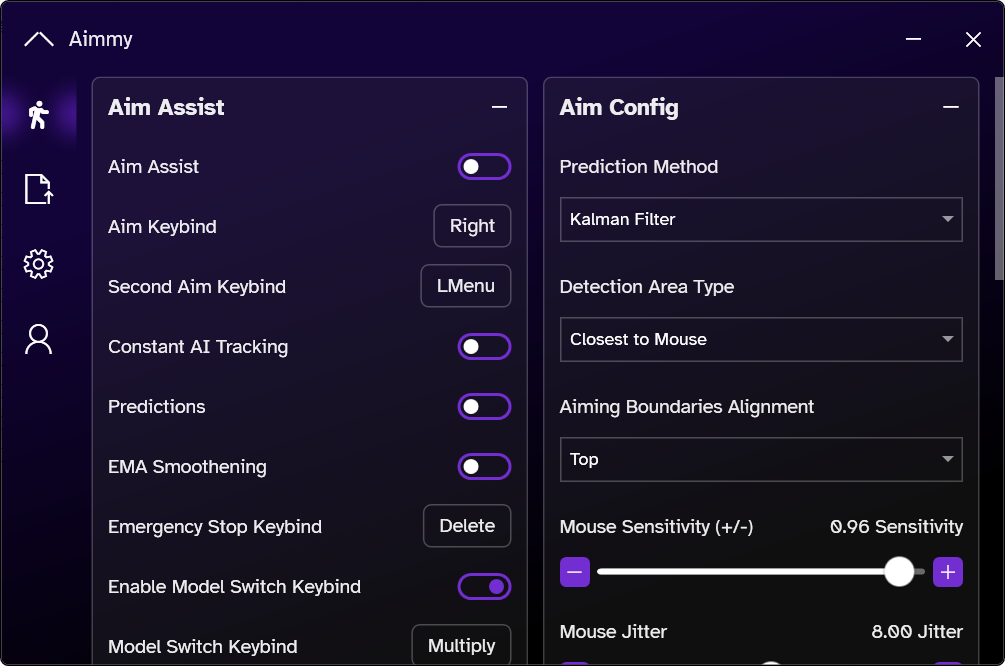The height and width of the screenshot is (666, 1005).
Task: Collapse the Aim Assist panel with minus icon
Action: (x=499, y=107)
